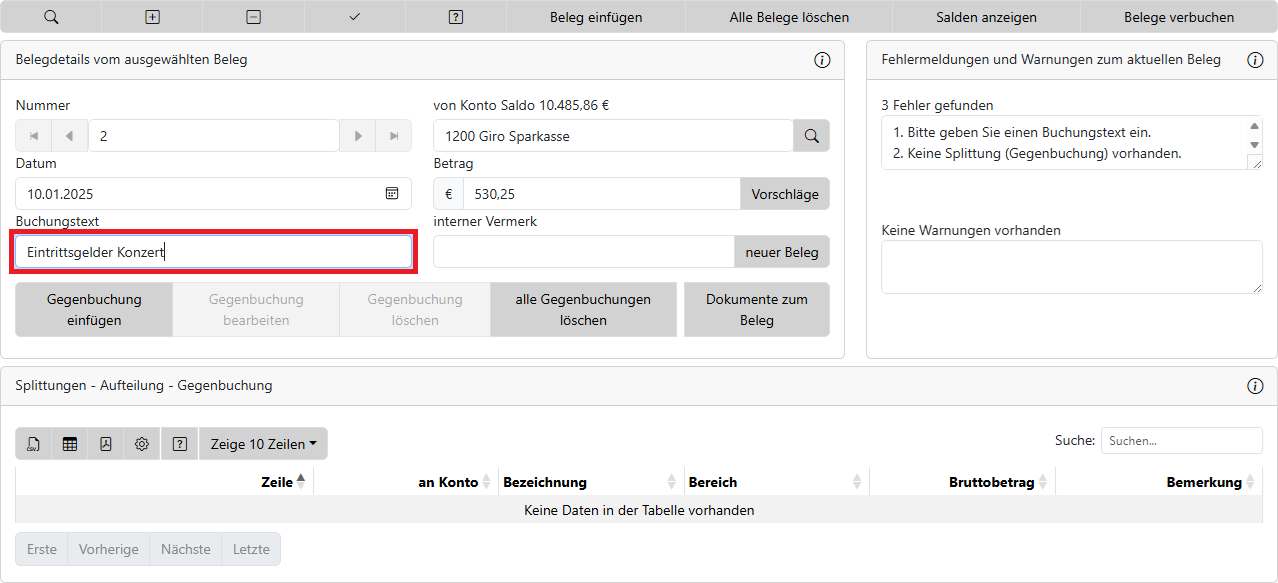Export the split table as PDF
This screenshot has height=583, width=1278.
pyautogui.click(x=106, y=444)
